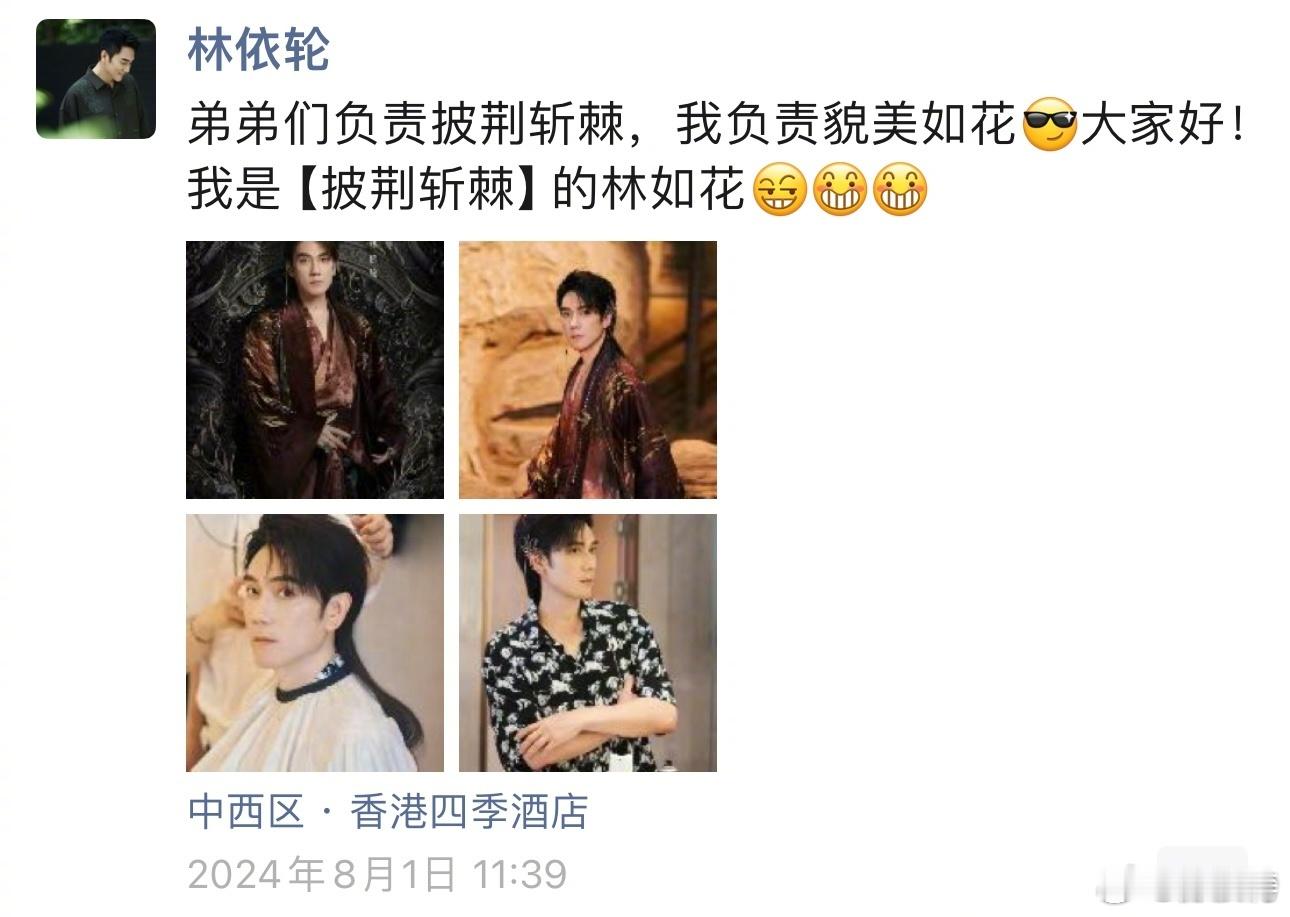Click the squinting laughing emoji
Screen dimensions: 1290x917
click(x=779, y=190)
